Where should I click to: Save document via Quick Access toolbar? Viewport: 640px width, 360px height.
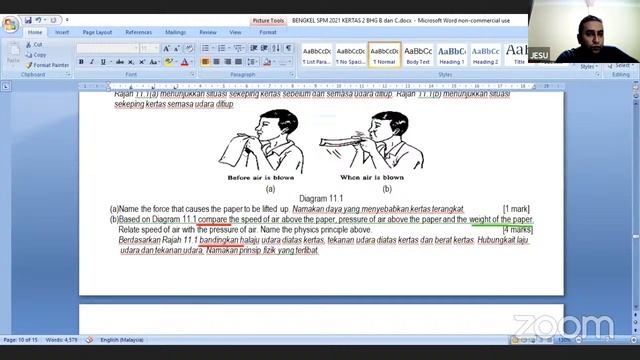click(x=28, y=20)
